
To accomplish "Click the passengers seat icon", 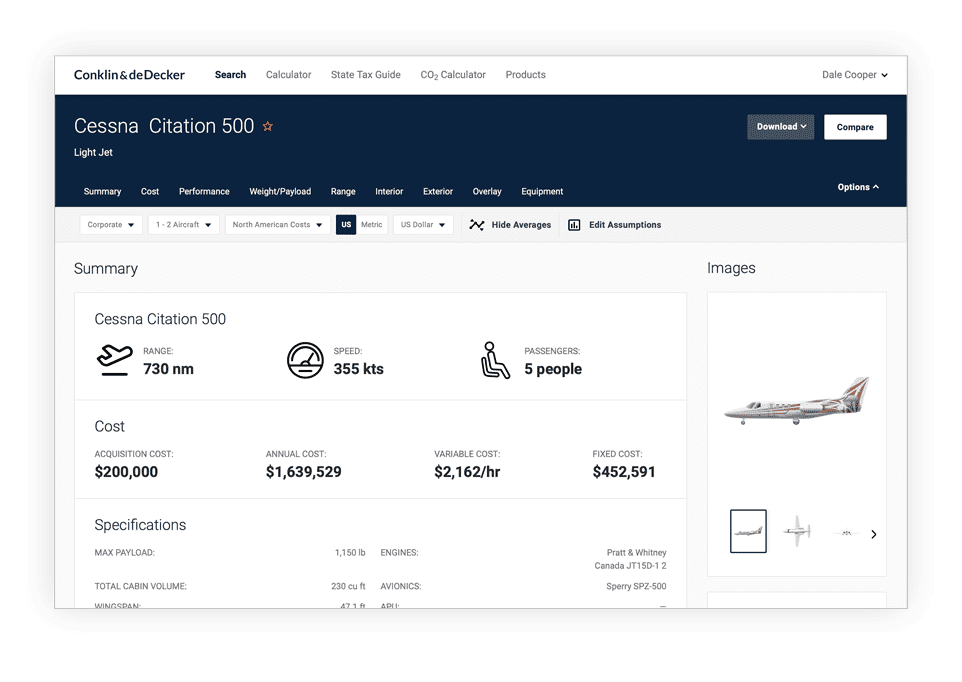I will [x=495, y=360].
